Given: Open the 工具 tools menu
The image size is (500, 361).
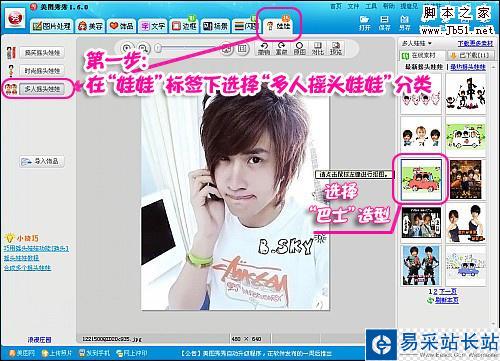Looking at the screenshot, I should pos(371,6).
